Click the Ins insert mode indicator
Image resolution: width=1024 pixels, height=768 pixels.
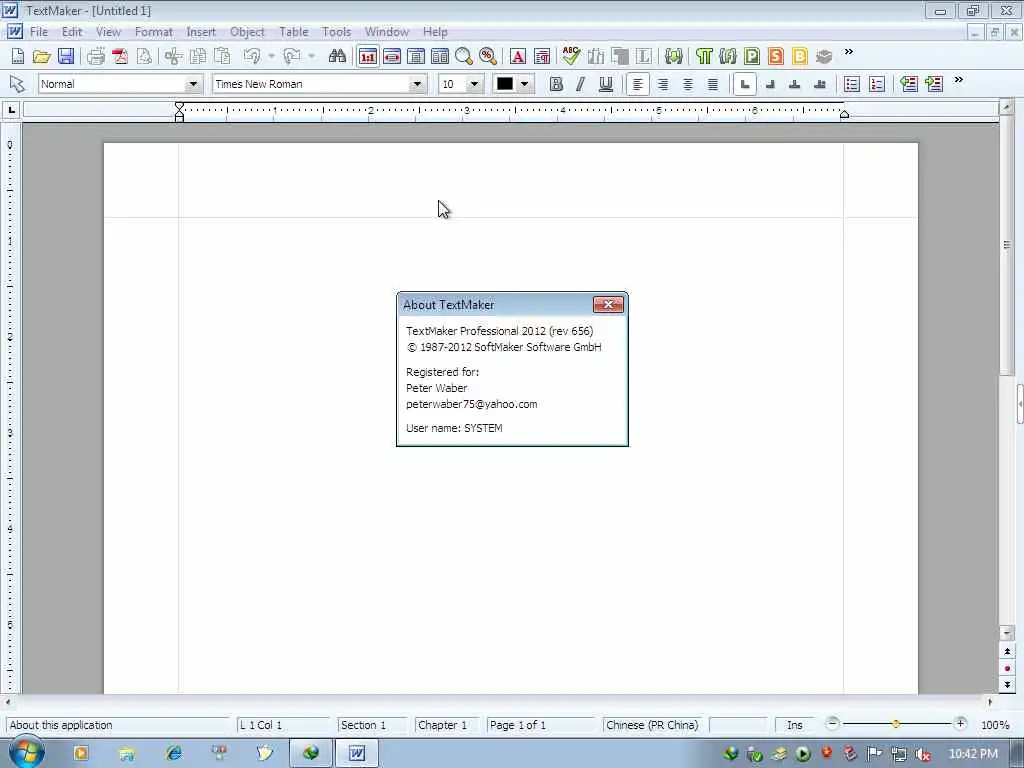pyautogui.click(x=795, y=725)
